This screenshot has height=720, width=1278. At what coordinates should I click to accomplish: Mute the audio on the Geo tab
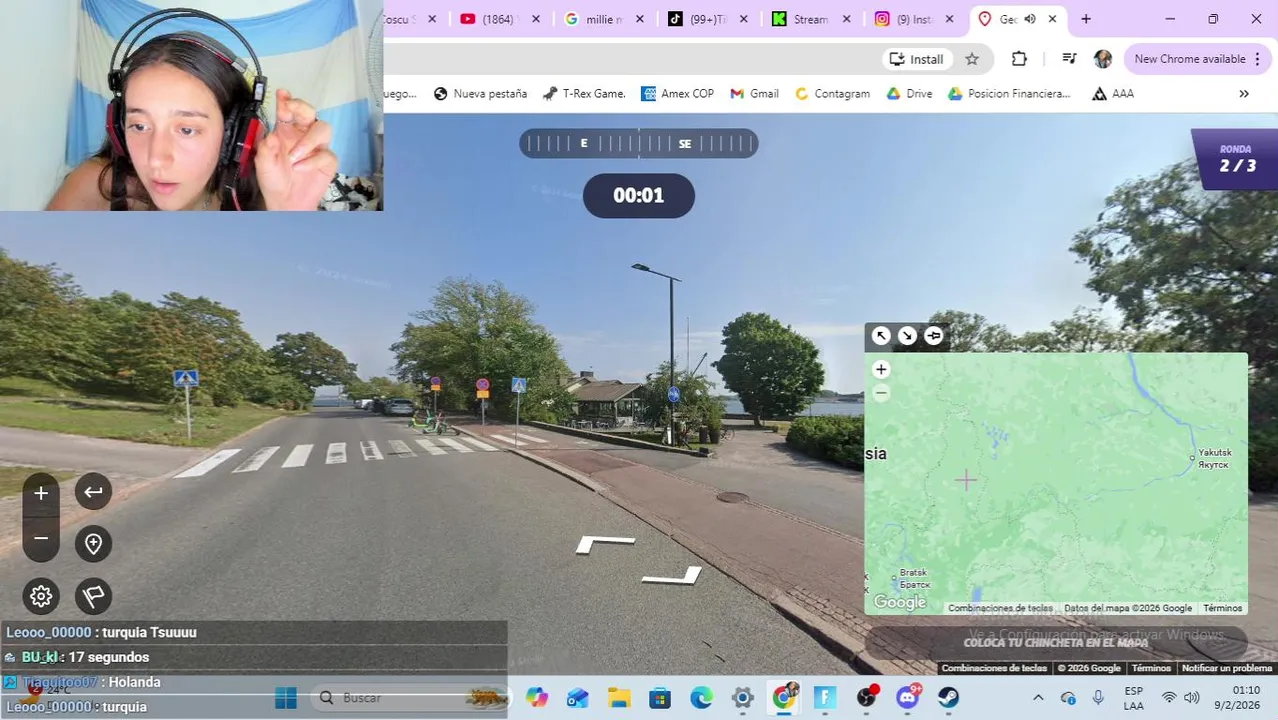(x=1030, y=19)
